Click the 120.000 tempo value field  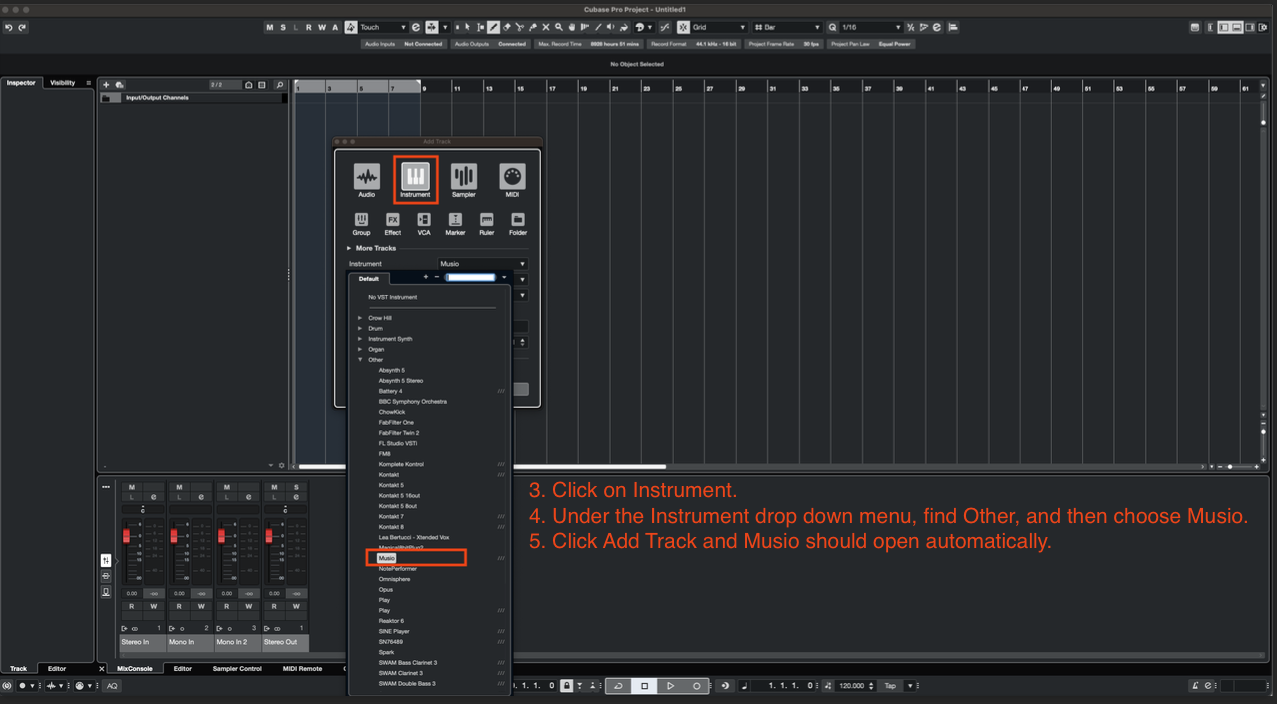pos(853,686)
